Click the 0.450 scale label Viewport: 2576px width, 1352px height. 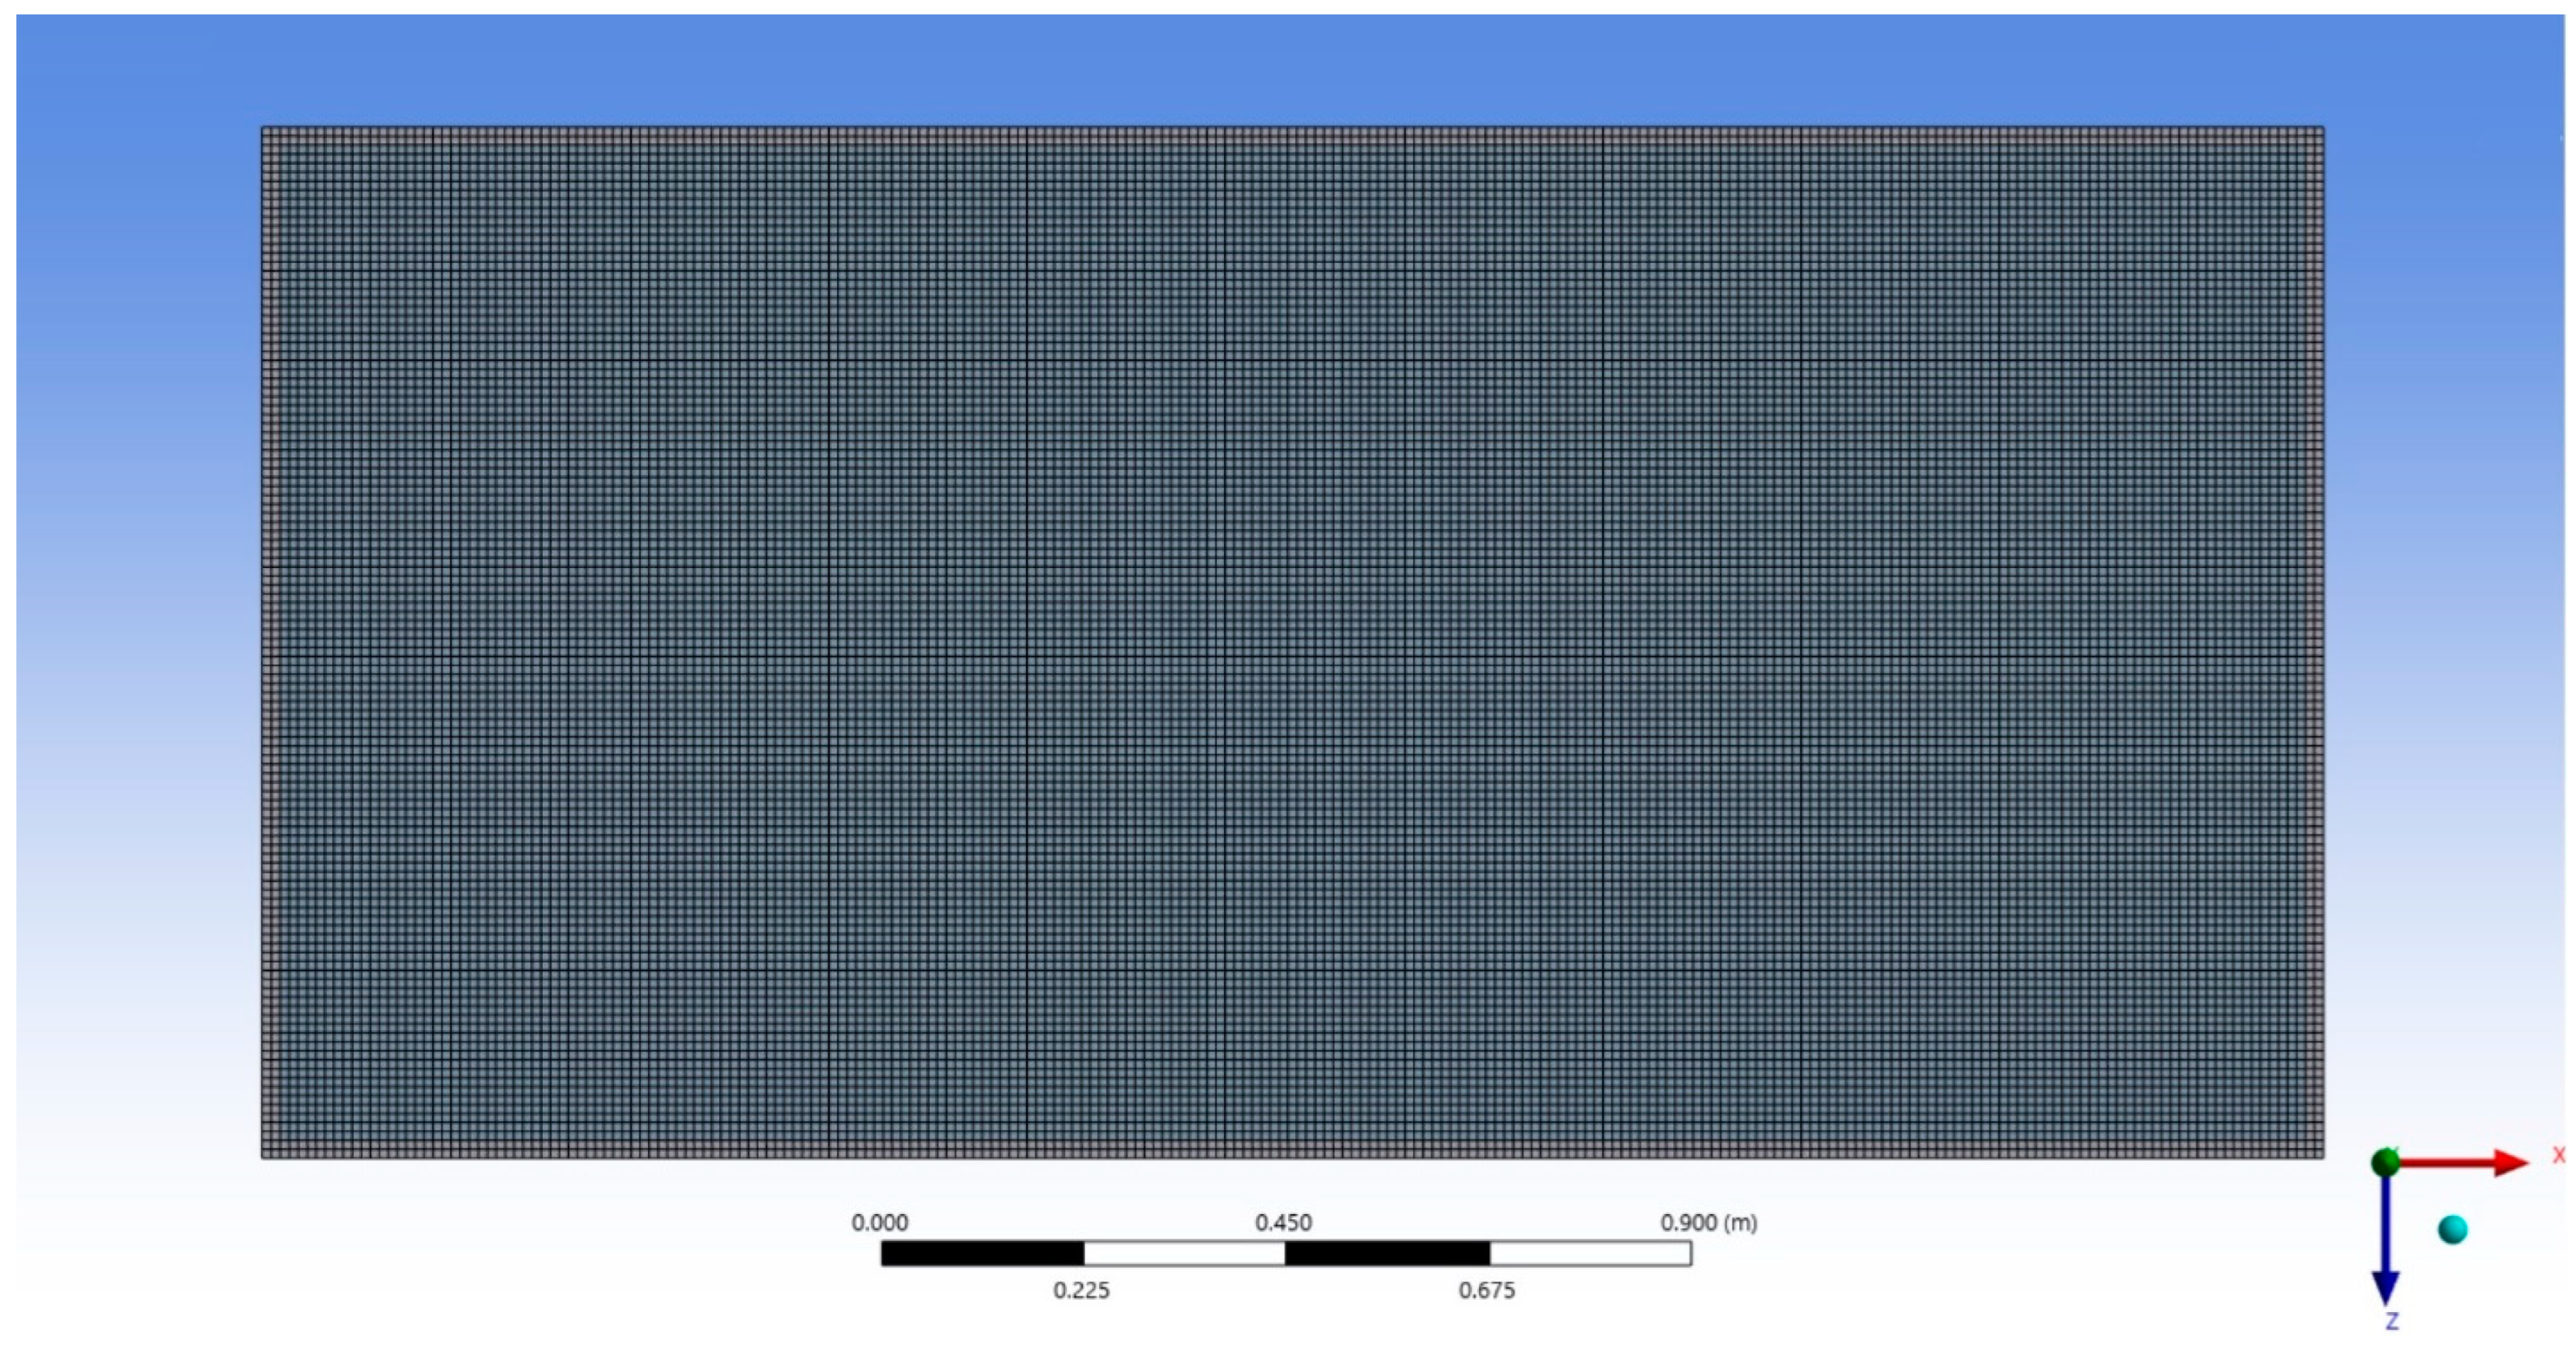pyautogui.click(x=1283, y=1222)
